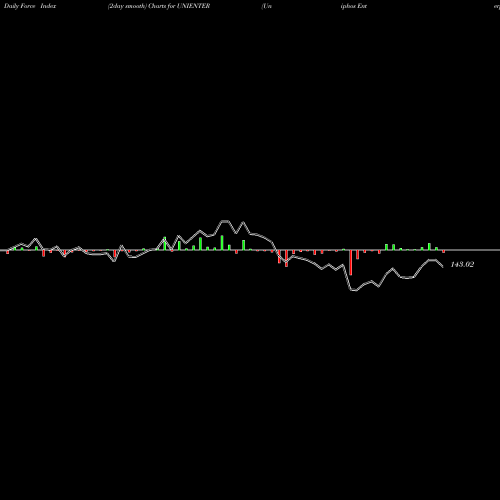
Task: Click the end point of the smoothed line
Action: [443, 267]
